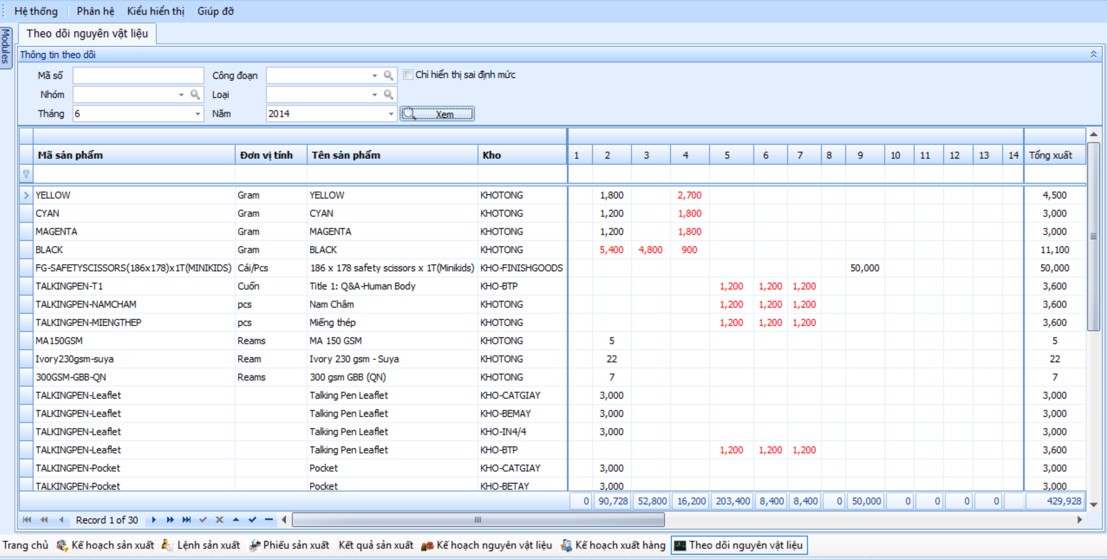Open the Nhóm dropdown

tap(182, 95)
